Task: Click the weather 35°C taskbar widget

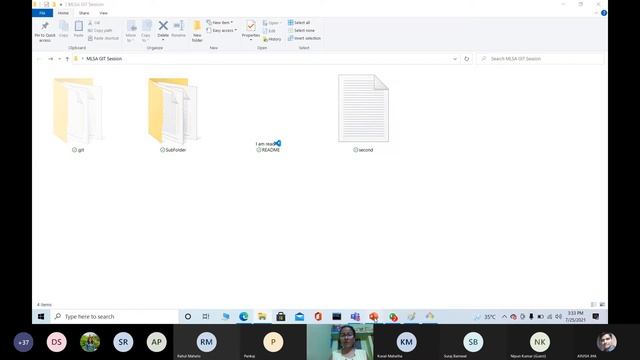Action: coord(485,316)
